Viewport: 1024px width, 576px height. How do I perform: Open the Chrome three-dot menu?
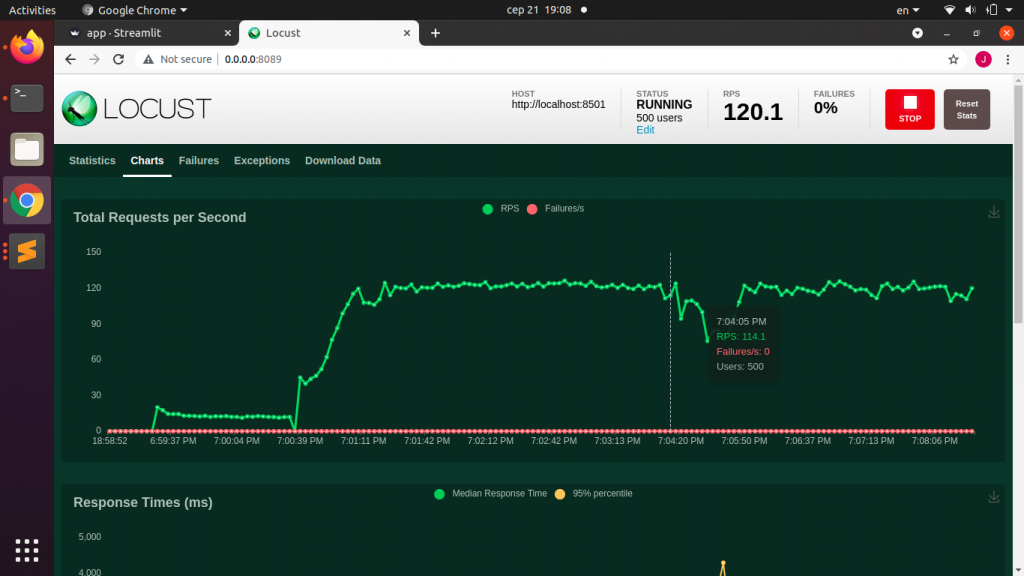(1008, 59)
